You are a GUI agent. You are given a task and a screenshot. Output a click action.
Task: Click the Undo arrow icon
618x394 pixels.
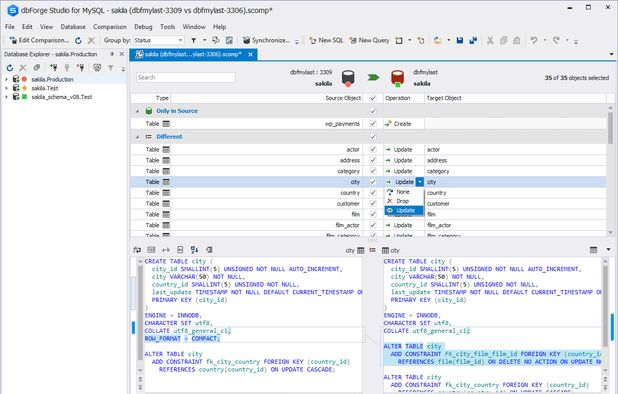534,40
